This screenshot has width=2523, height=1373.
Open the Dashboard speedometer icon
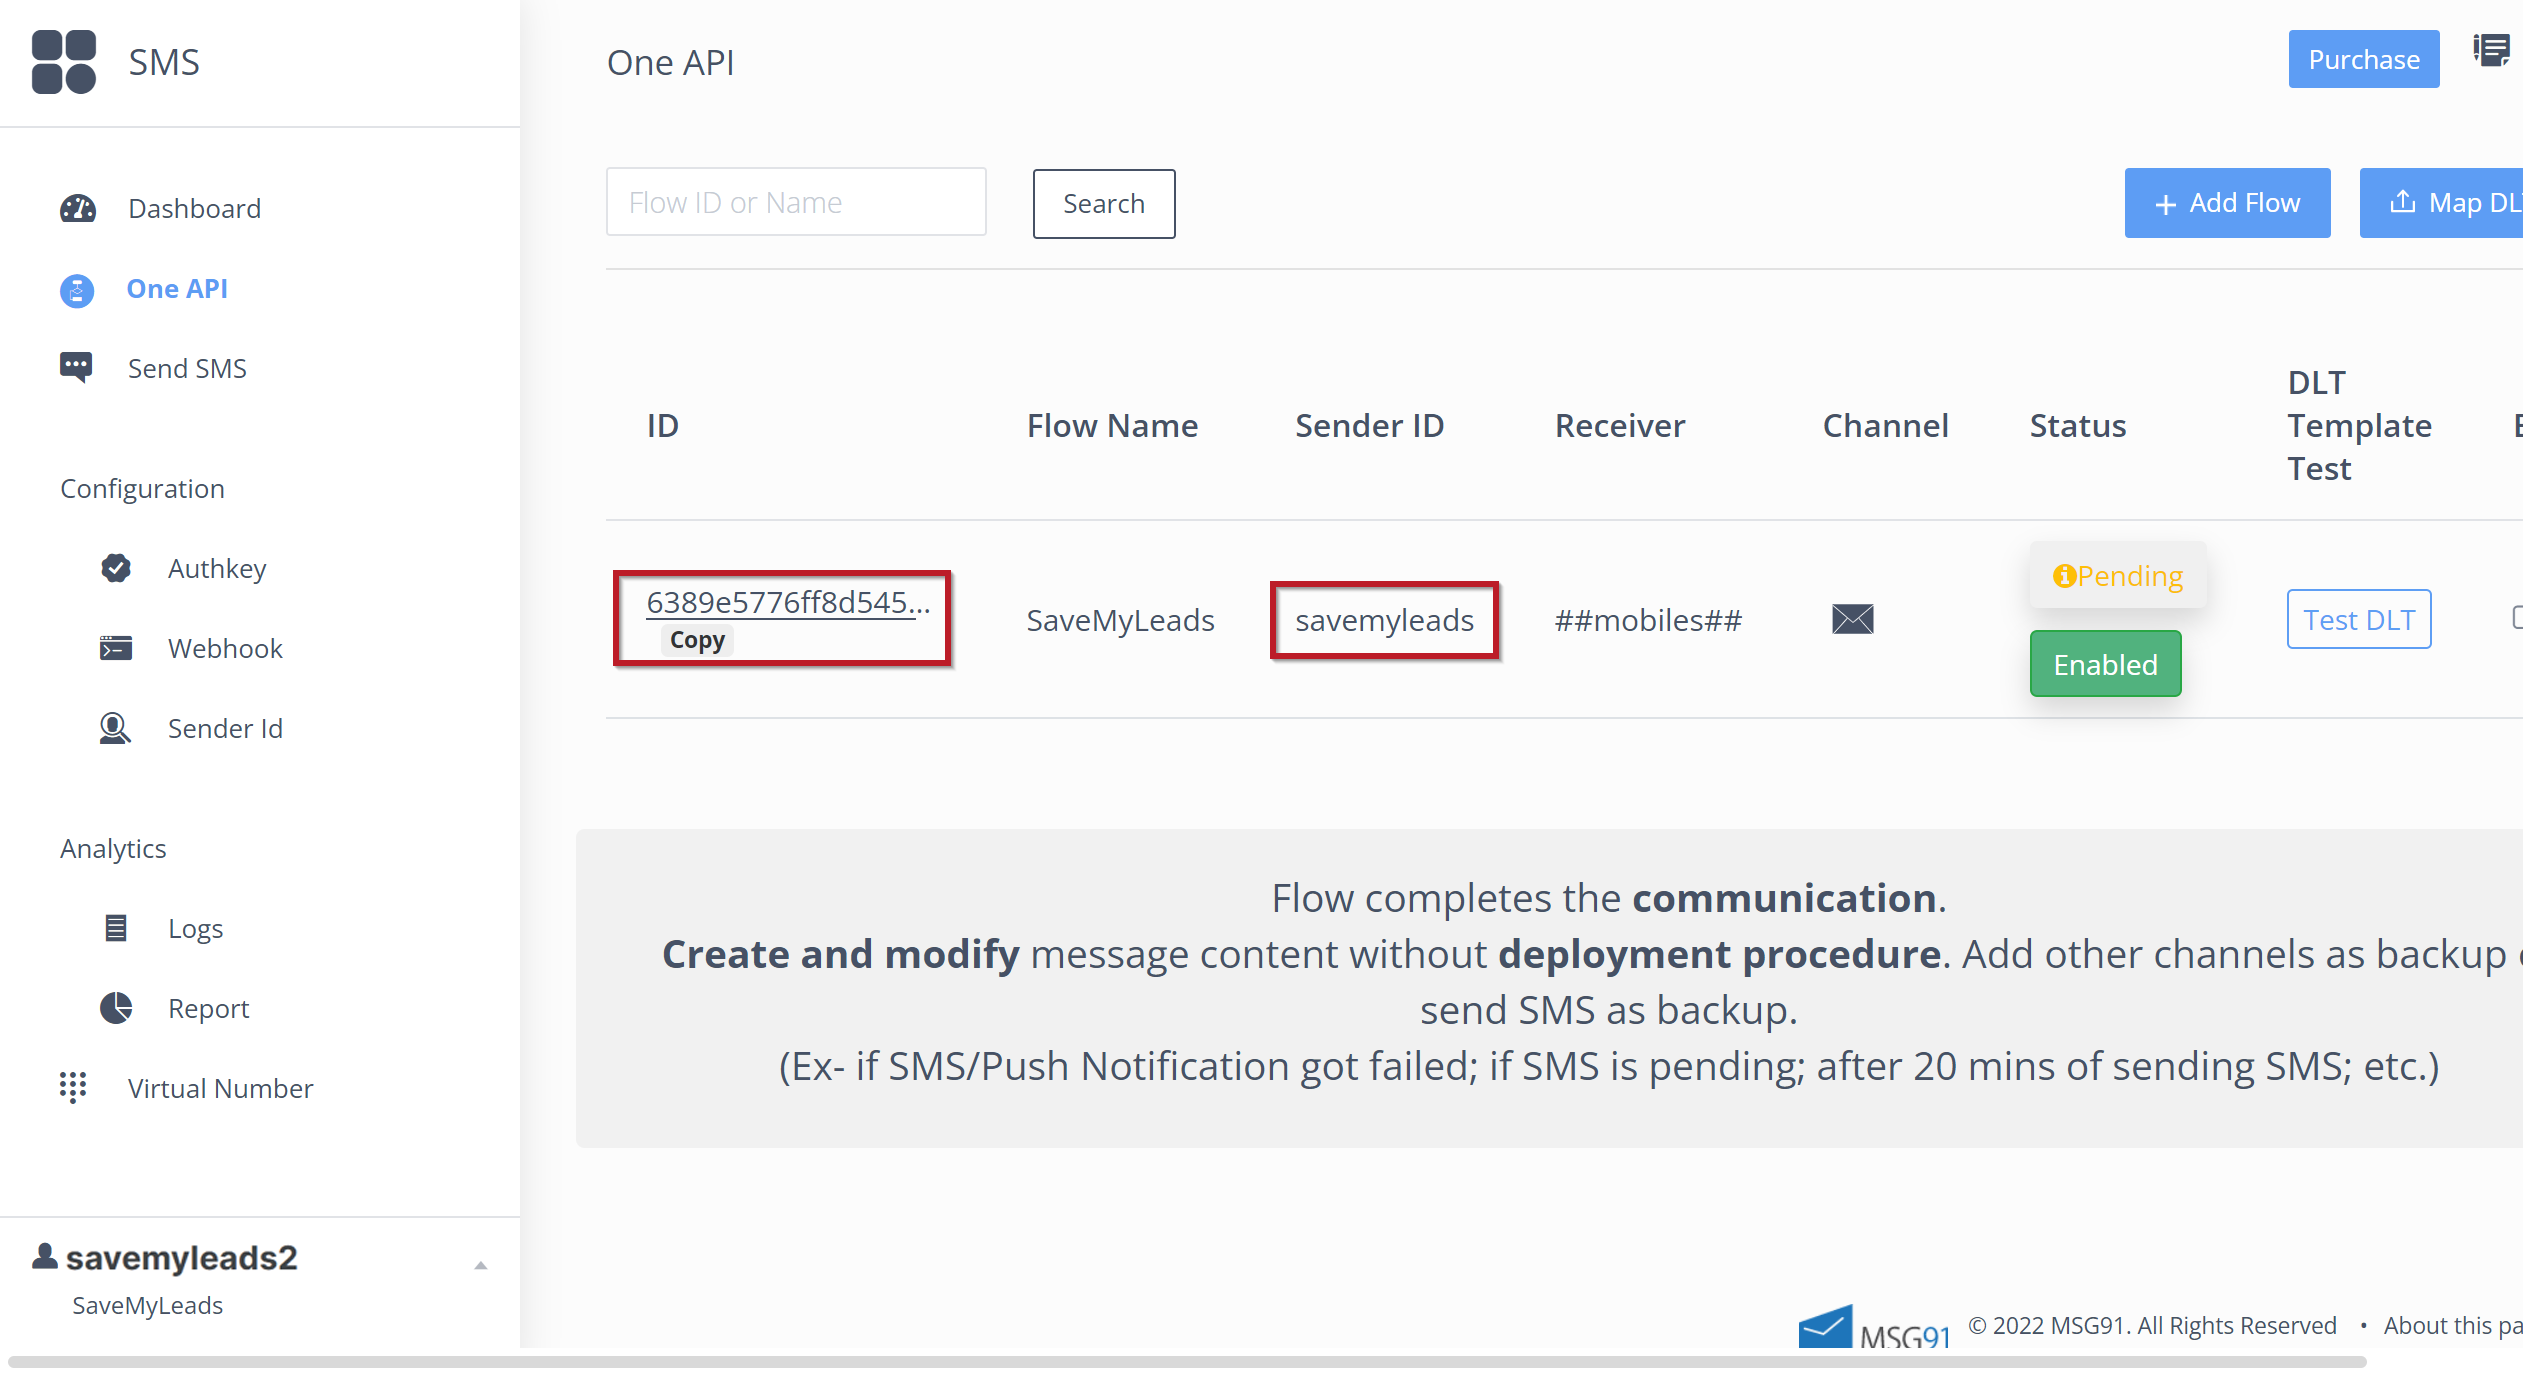(78, 208)
